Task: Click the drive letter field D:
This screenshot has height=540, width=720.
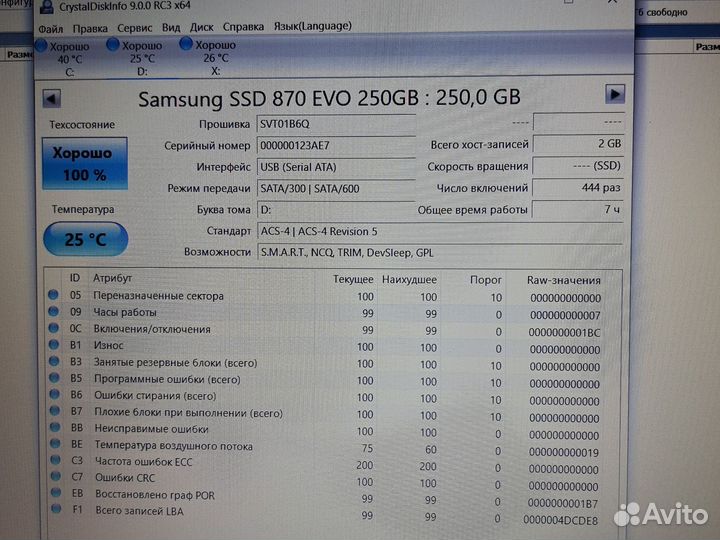Action: (x=336, y=210)
